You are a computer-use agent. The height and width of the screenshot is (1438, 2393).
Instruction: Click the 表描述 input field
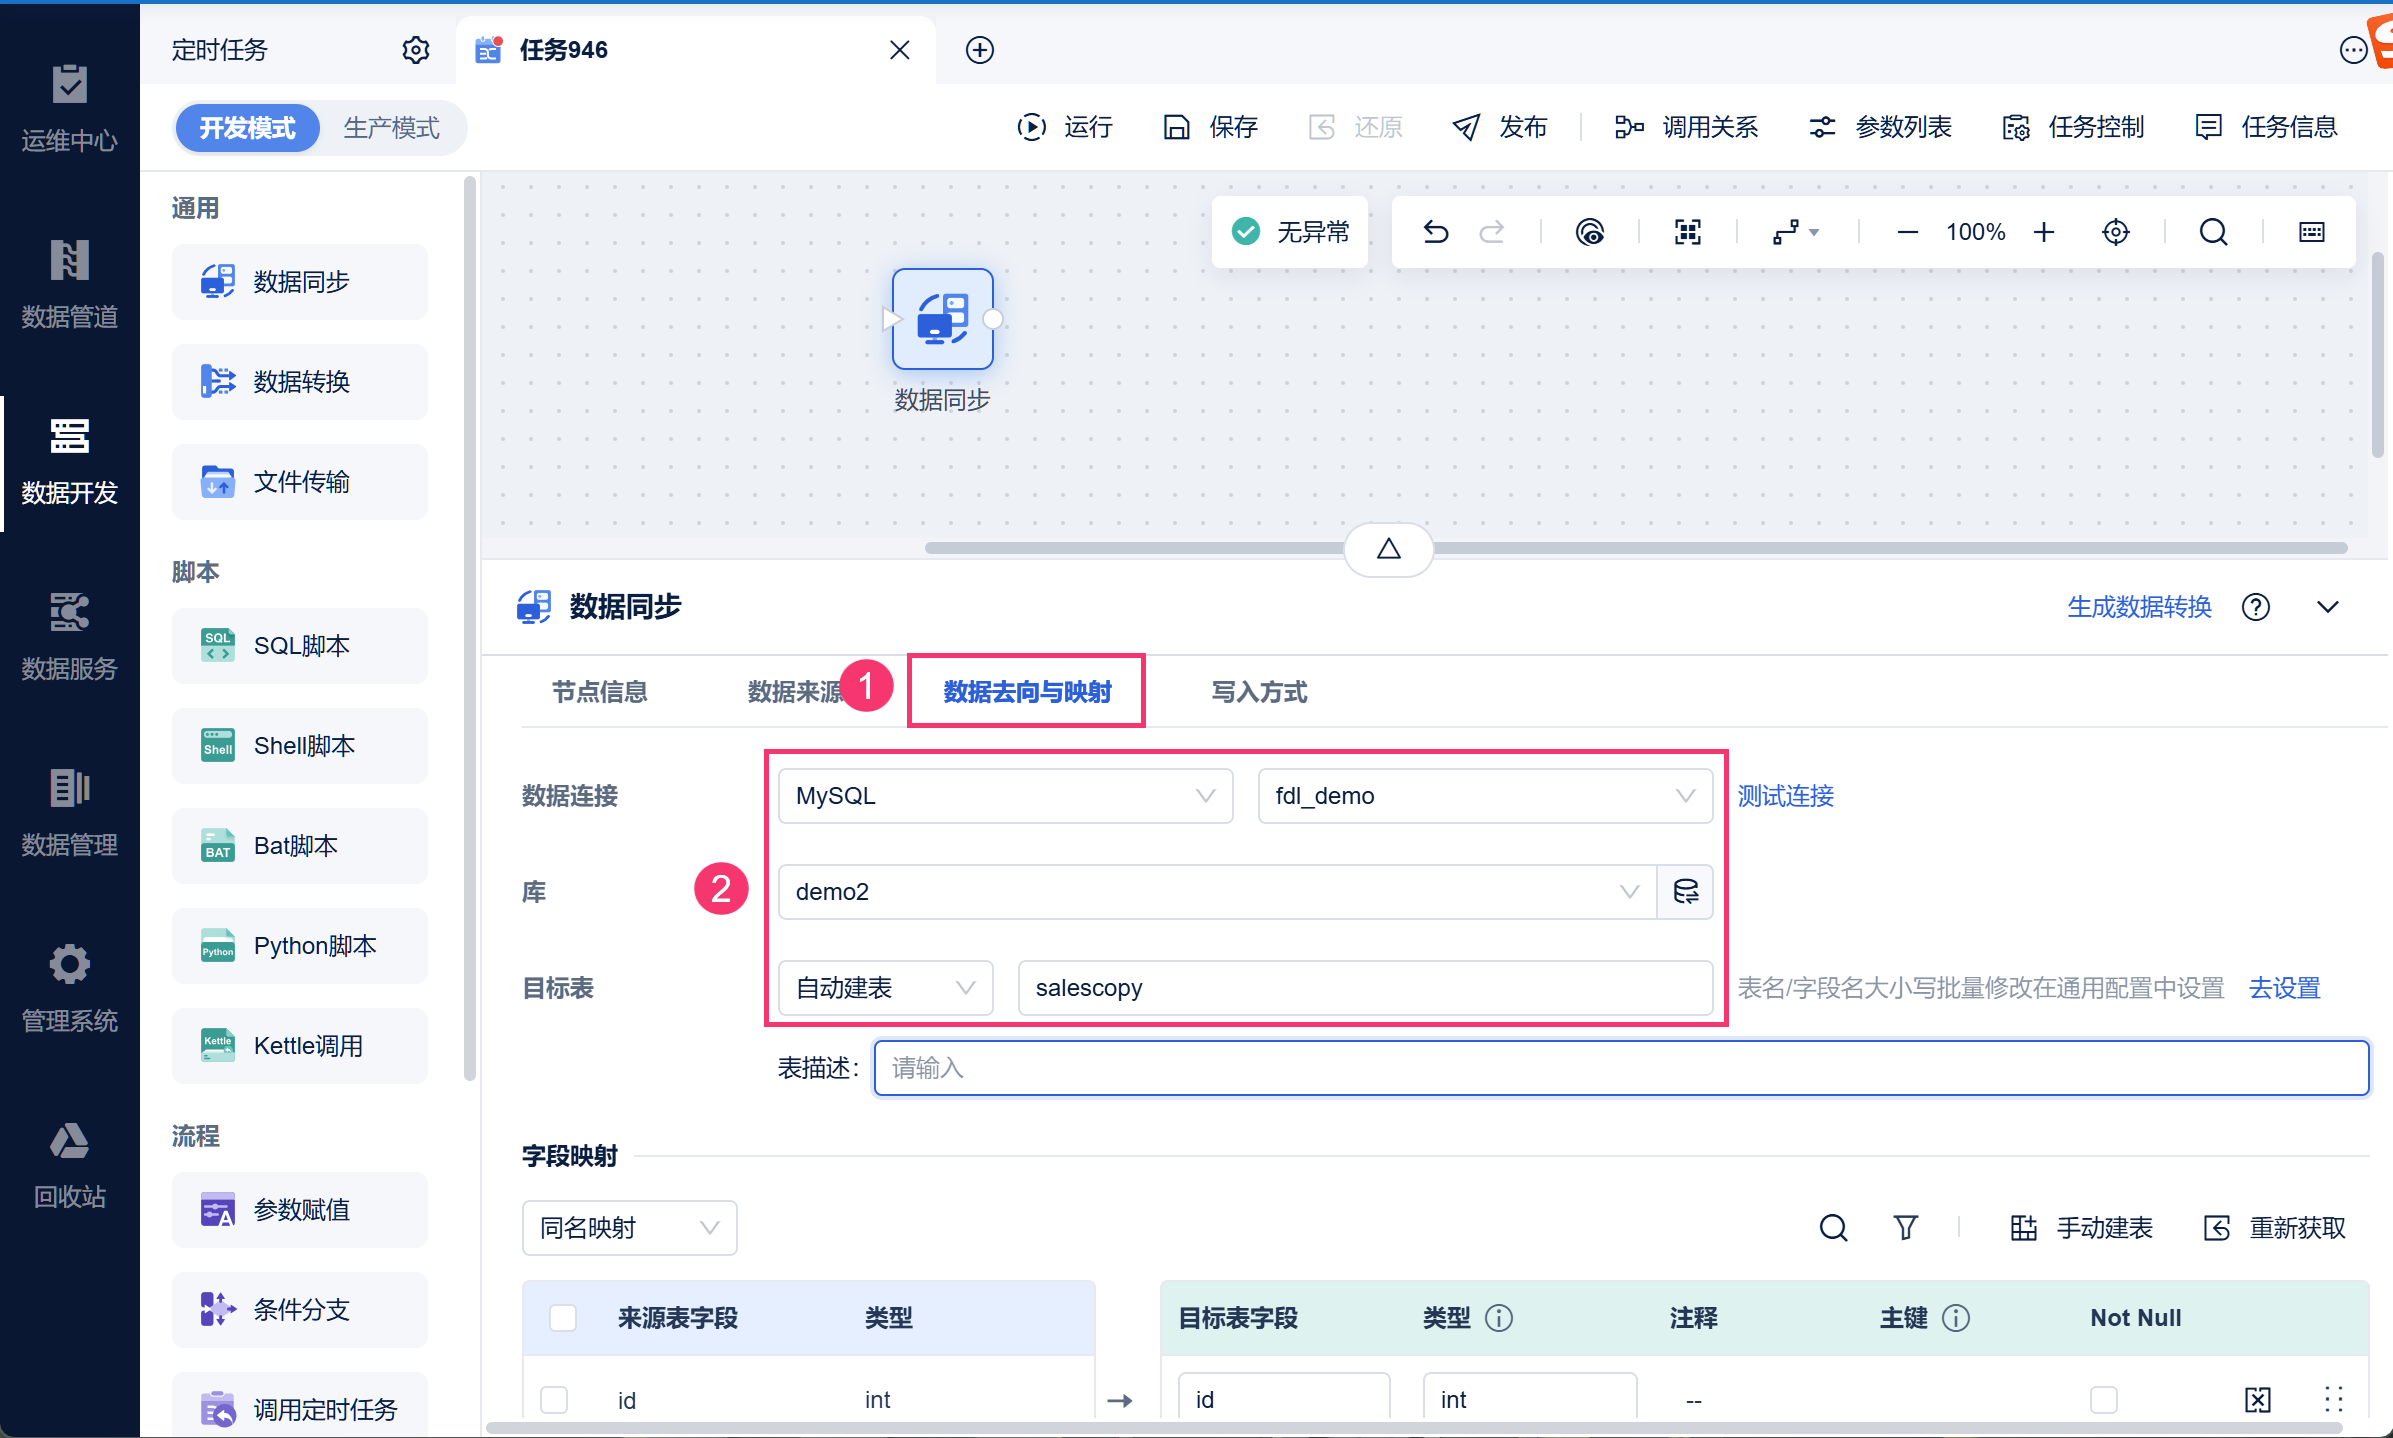(1620, 1068)
